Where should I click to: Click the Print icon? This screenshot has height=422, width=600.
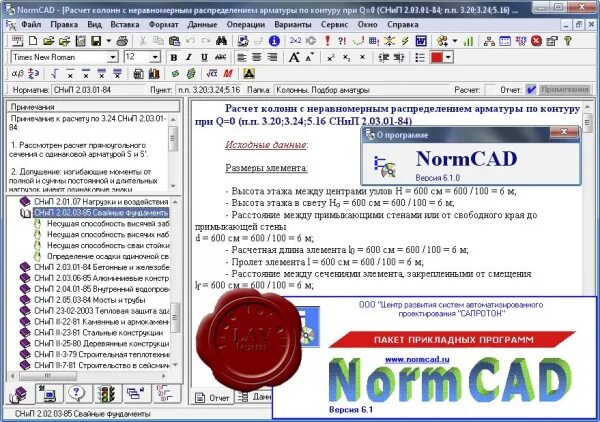click(122, 41)
